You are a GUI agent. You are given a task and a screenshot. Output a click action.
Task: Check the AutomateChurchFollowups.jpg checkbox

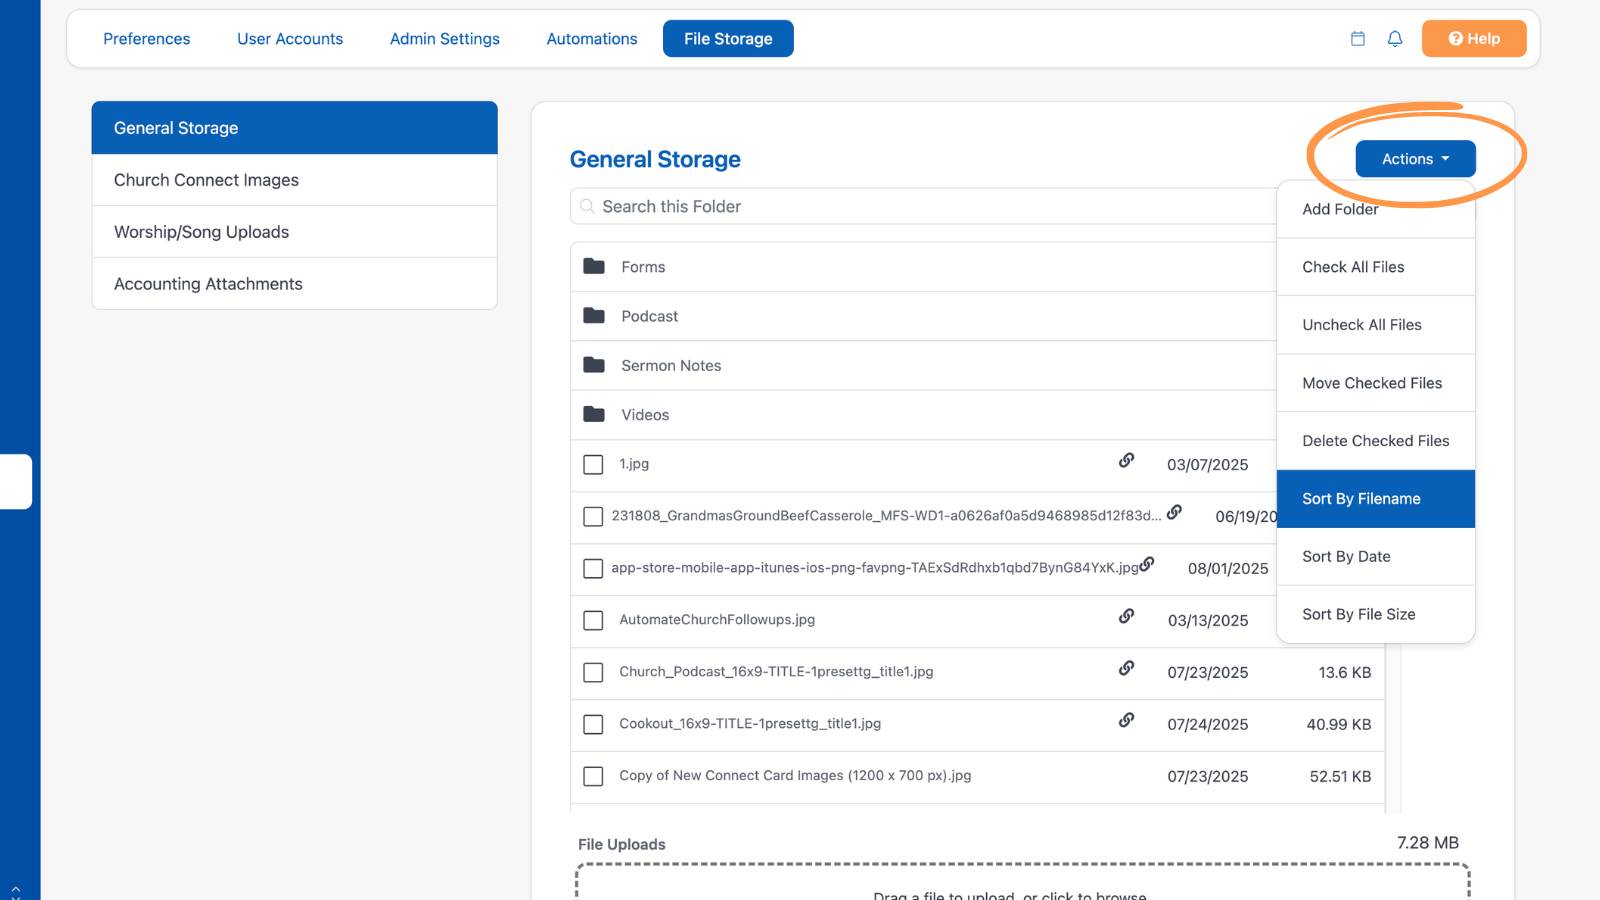593,621
